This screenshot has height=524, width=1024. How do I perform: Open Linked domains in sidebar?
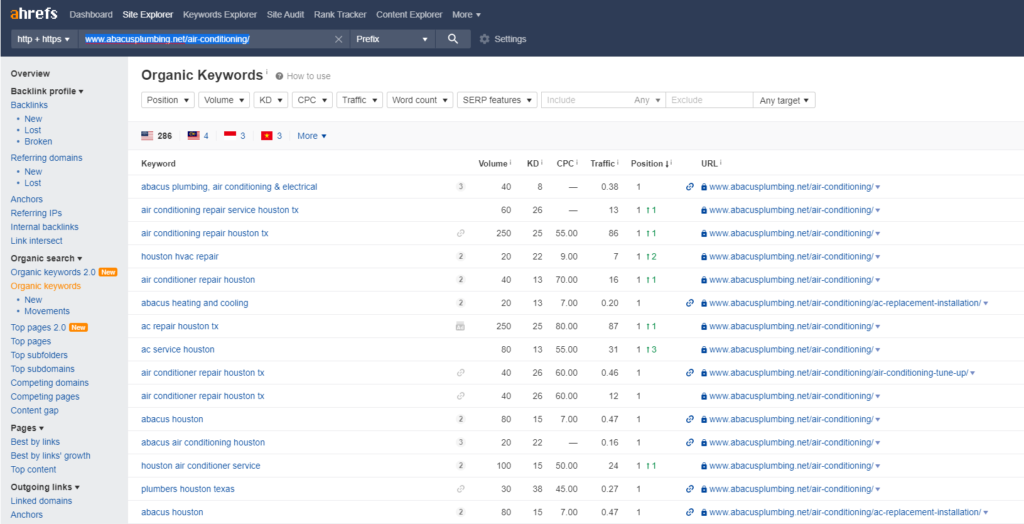pos(41,501)
